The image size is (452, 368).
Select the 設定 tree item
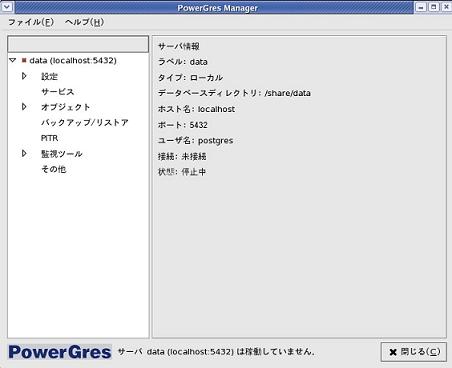pyautogui.click(x=49, y=76)
